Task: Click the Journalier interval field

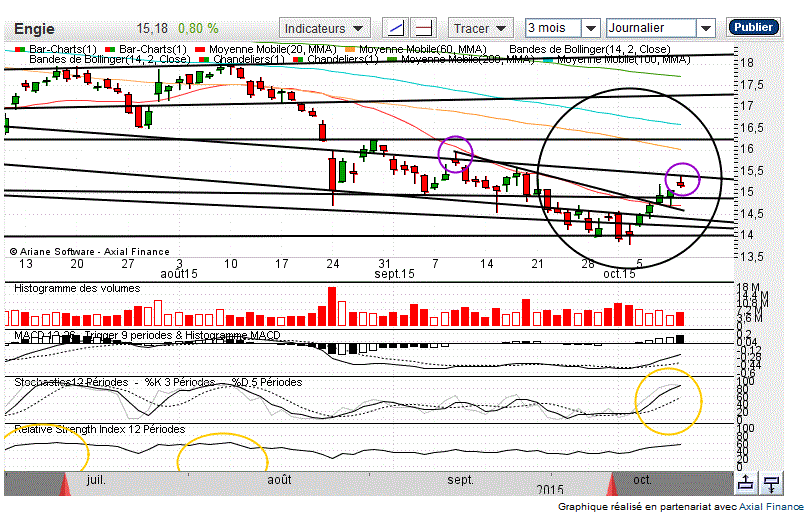Action: [x=652, y=28]
